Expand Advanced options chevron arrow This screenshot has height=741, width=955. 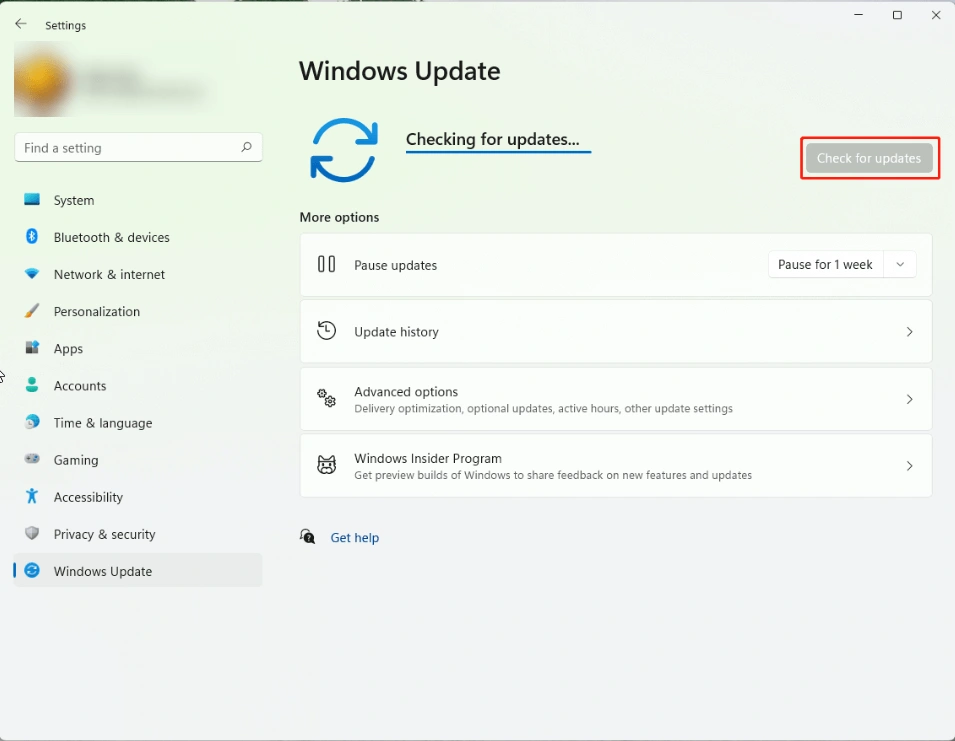pyautogui.click(x=908, y=399)
